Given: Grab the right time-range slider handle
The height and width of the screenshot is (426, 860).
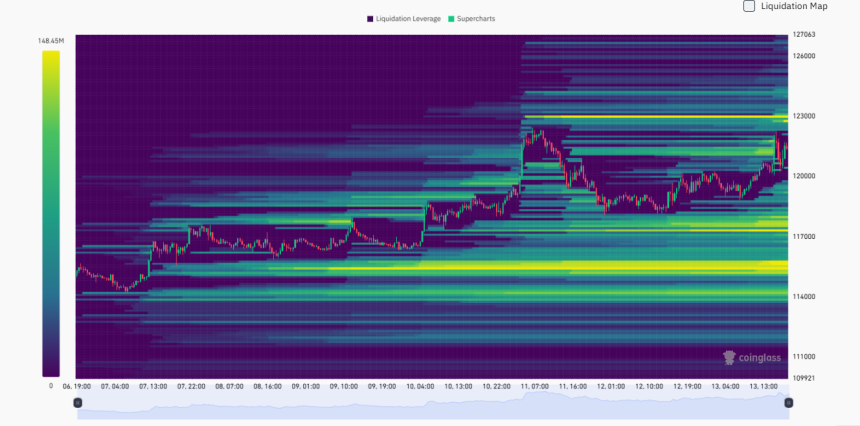Looking at the screenshot, I should 788,403.
